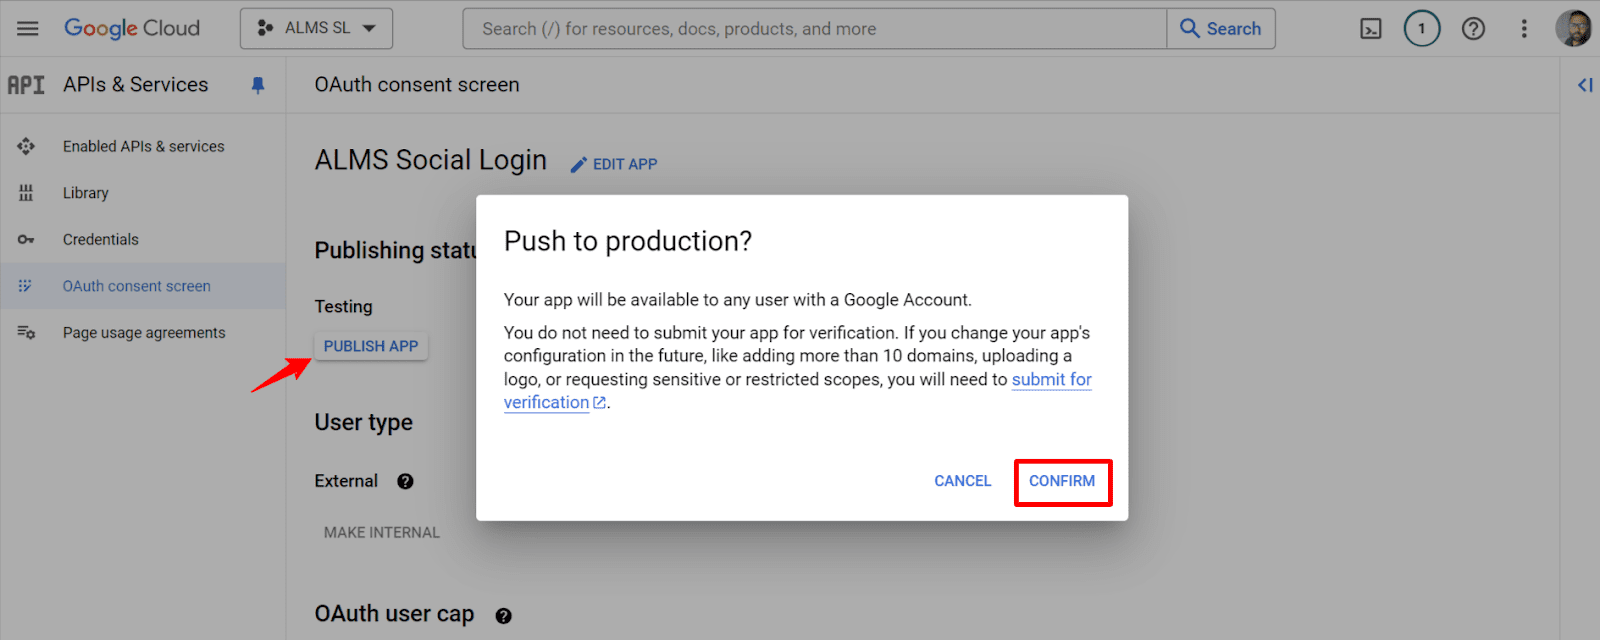The width and height of the screenshot is (1600, 640).
Task: Click the API icon beside APIs & Services
Action: [26, 85]
